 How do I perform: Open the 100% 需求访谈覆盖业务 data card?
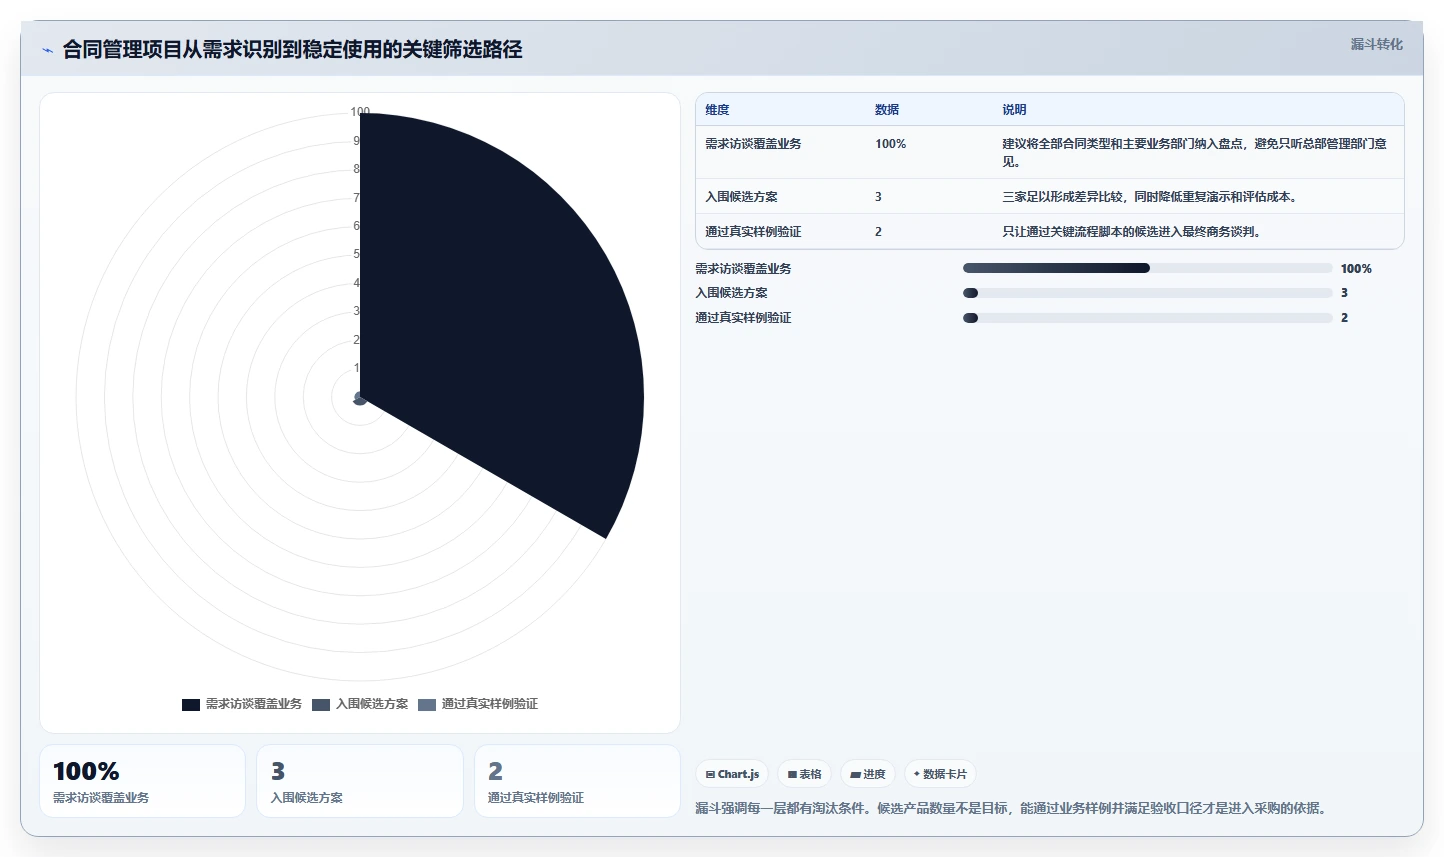pyautogui.click(x=142, y=781)
